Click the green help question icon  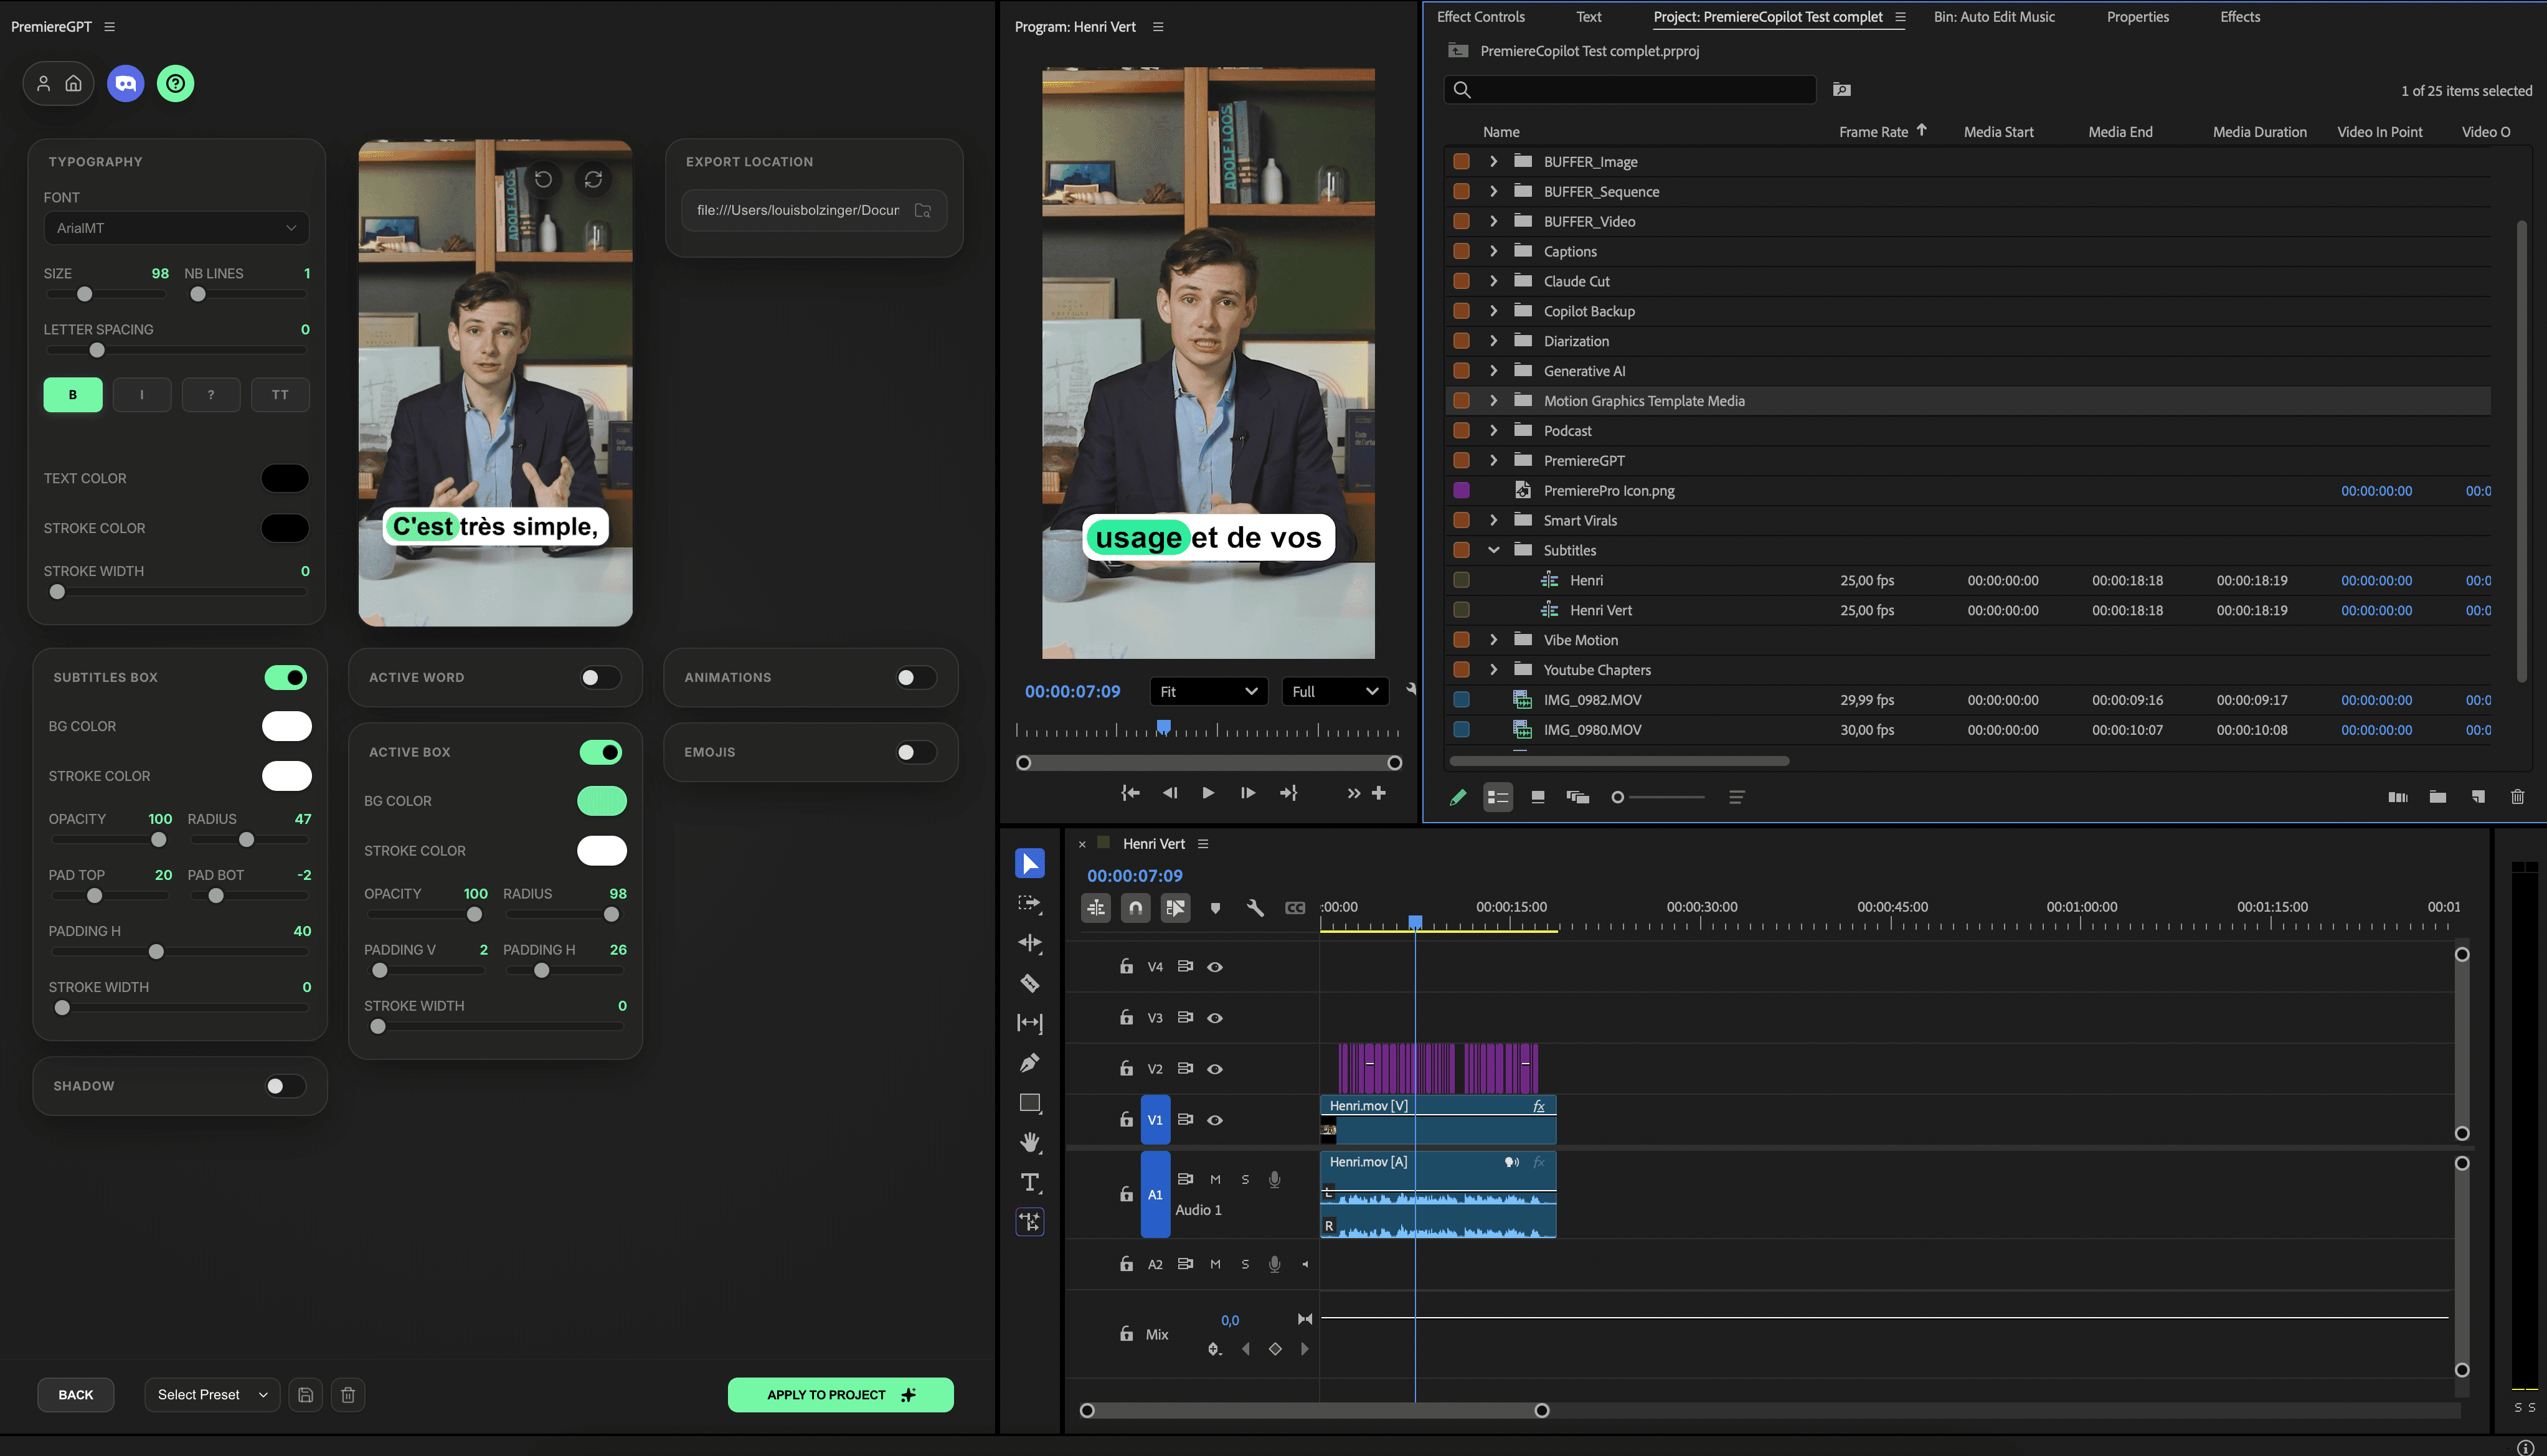coord(175,83)
